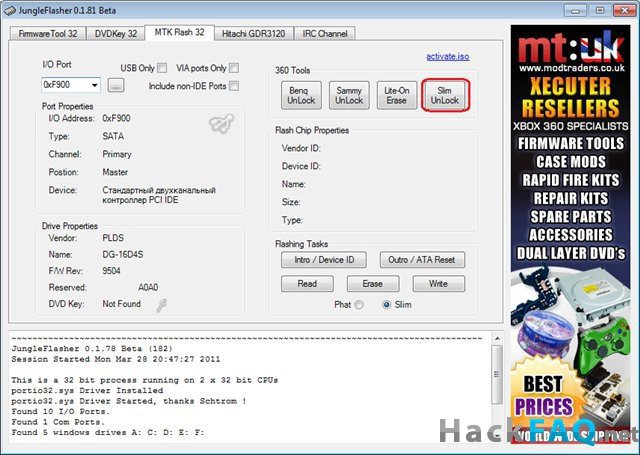Click the log line 'Found 1 Com Ports.'
This screenshot has width=640, height=455.
tap(58, 422)
